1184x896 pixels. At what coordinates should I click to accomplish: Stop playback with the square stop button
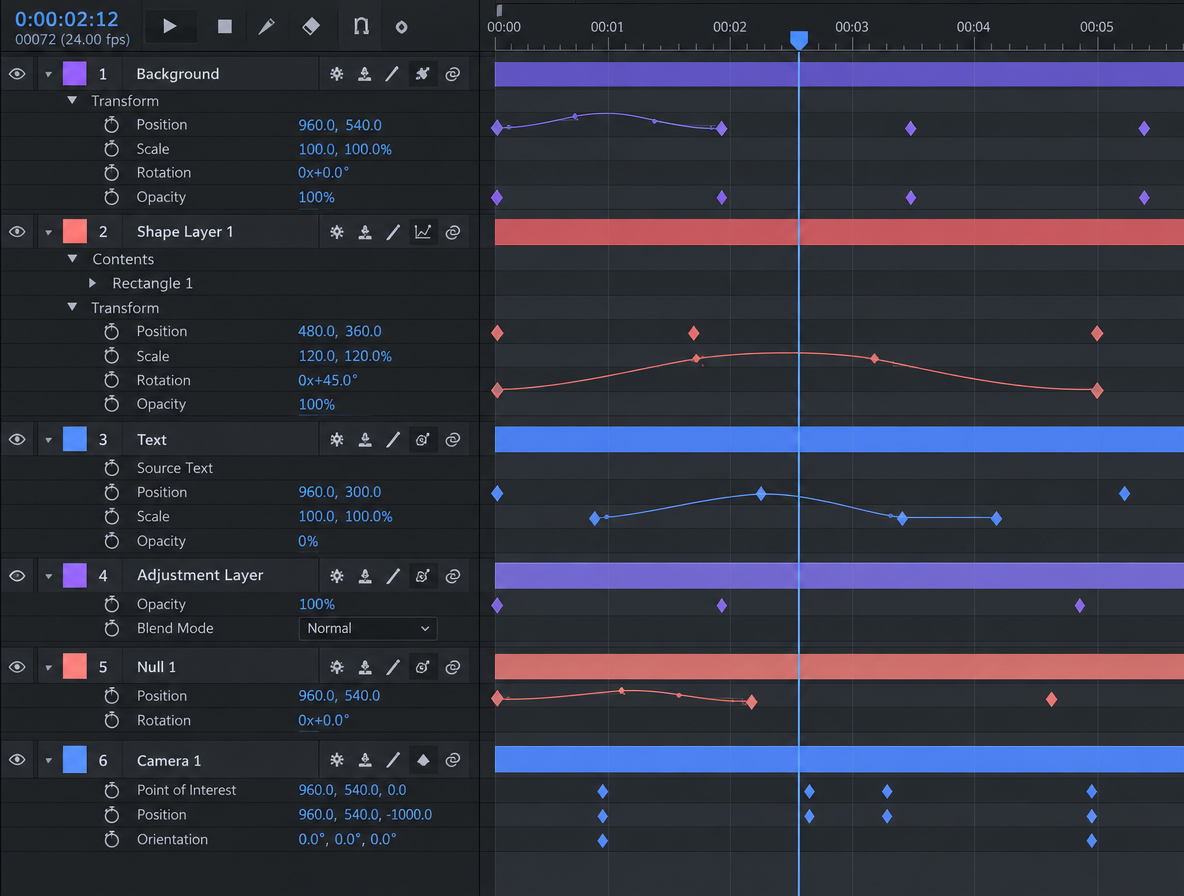coord(224,26)
